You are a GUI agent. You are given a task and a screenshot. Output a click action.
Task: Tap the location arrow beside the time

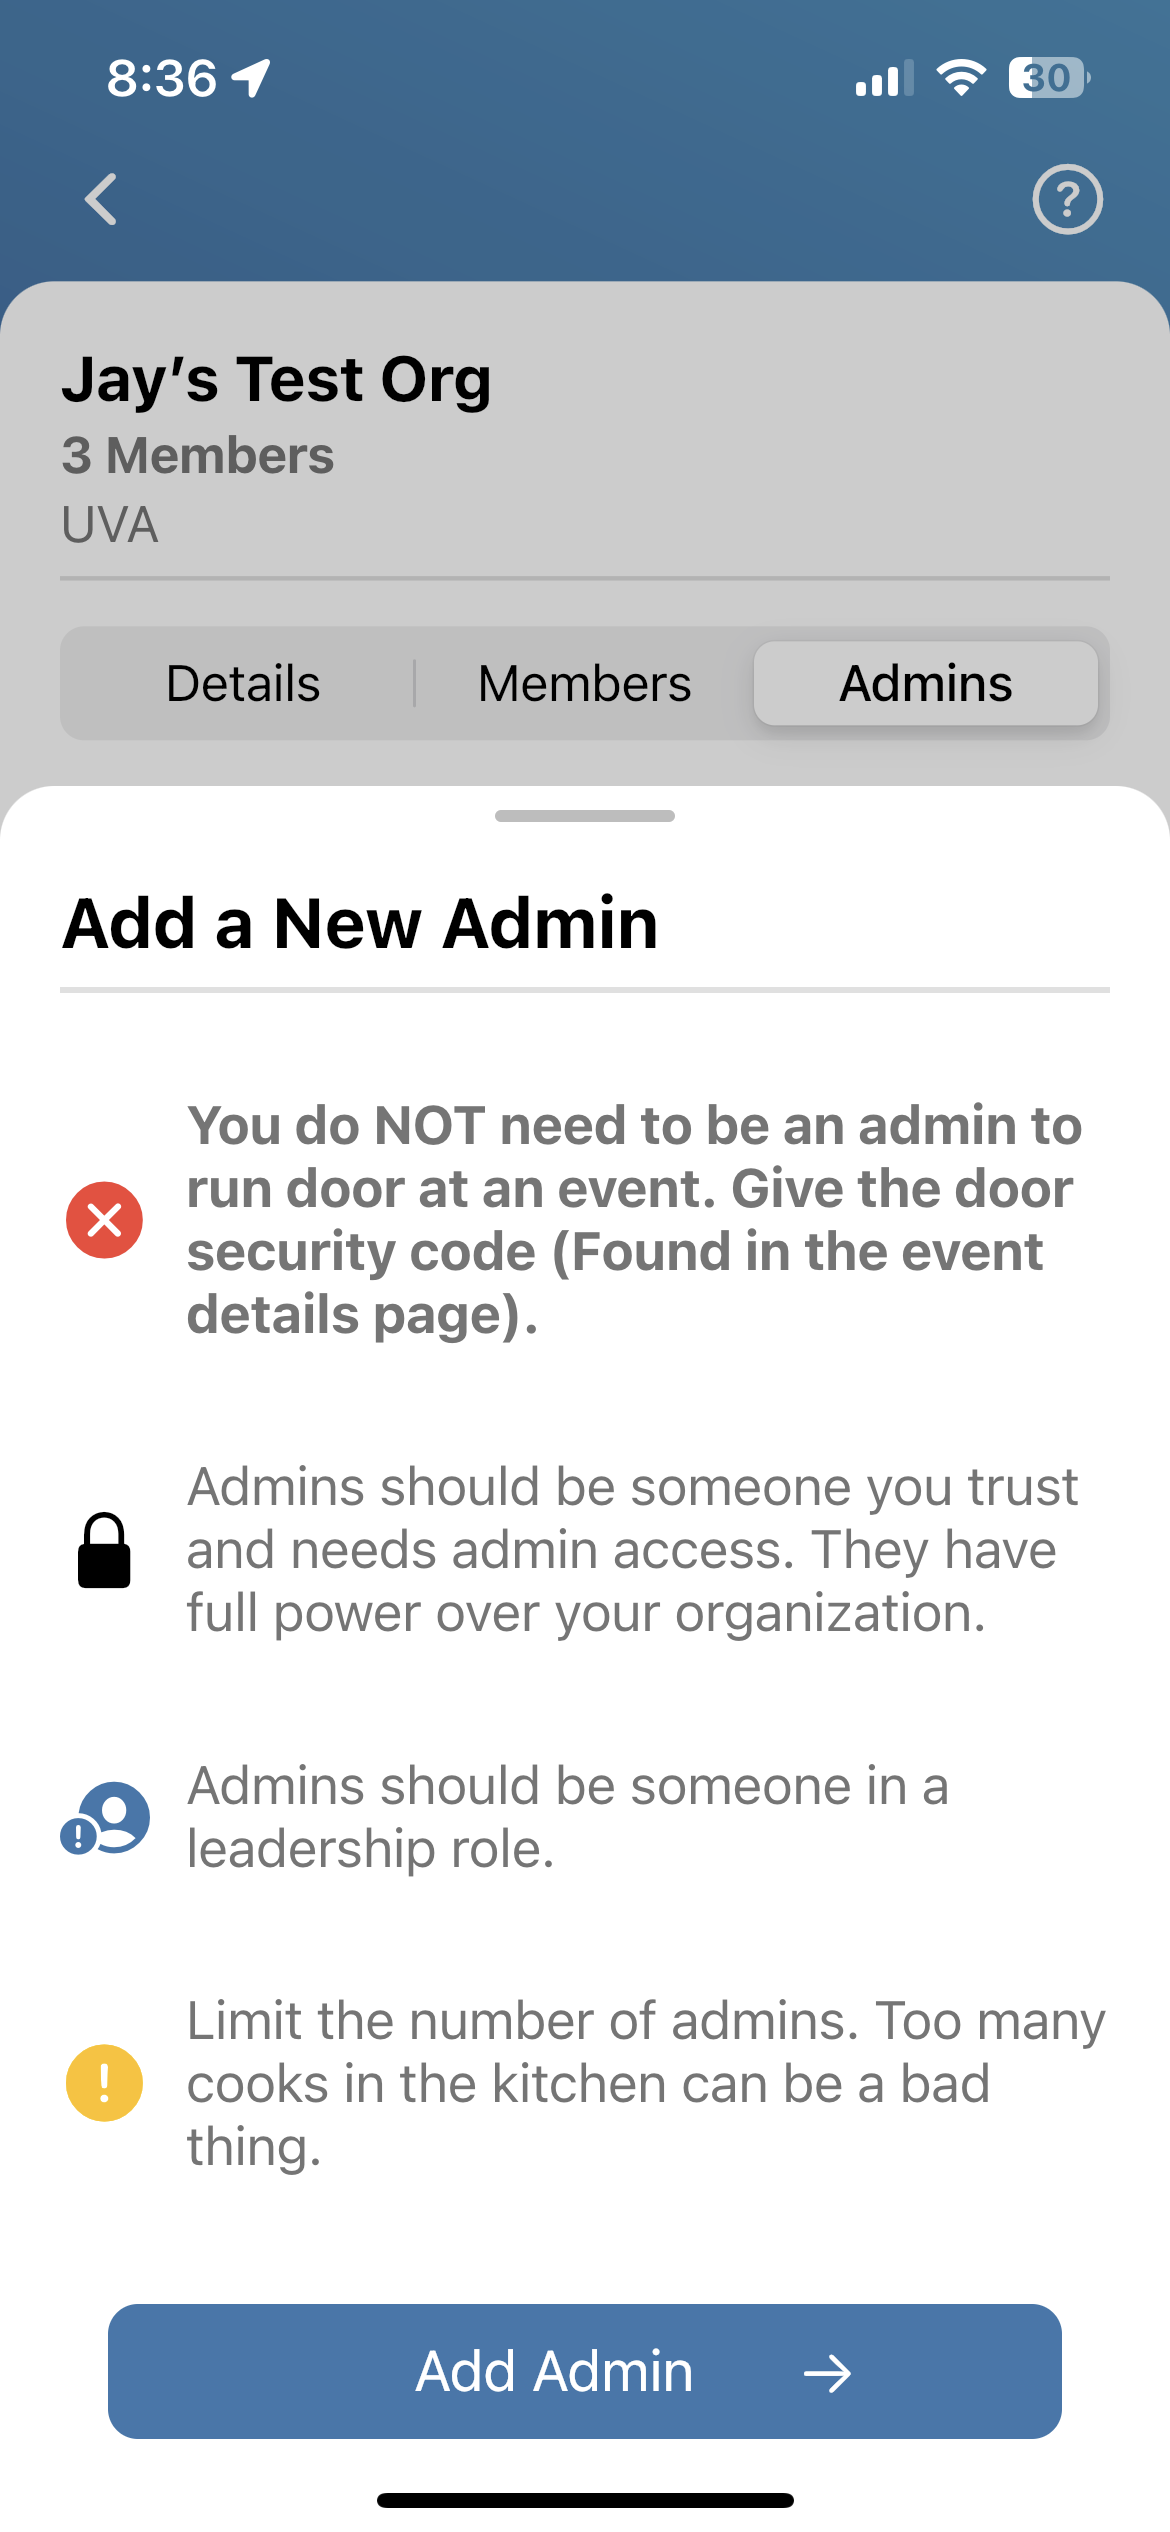click(x=251, y=78)
